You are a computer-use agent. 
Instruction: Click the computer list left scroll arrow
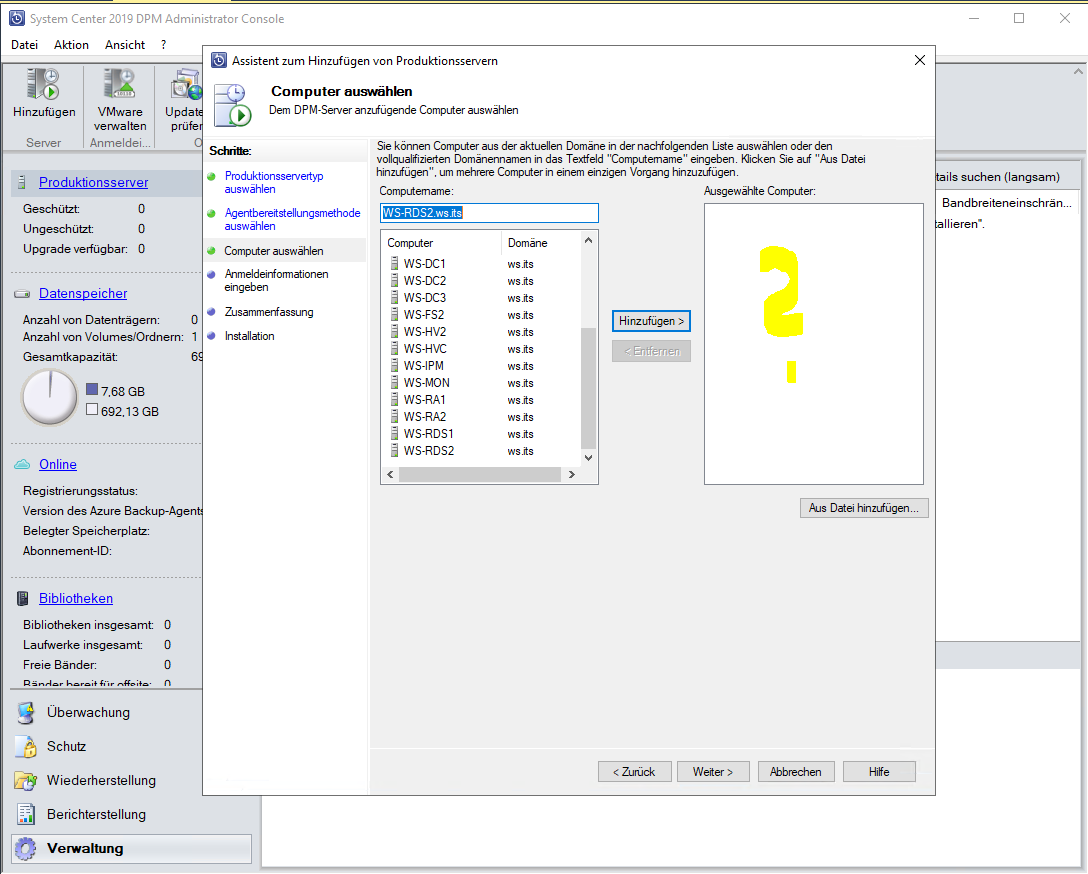(390, 474)
